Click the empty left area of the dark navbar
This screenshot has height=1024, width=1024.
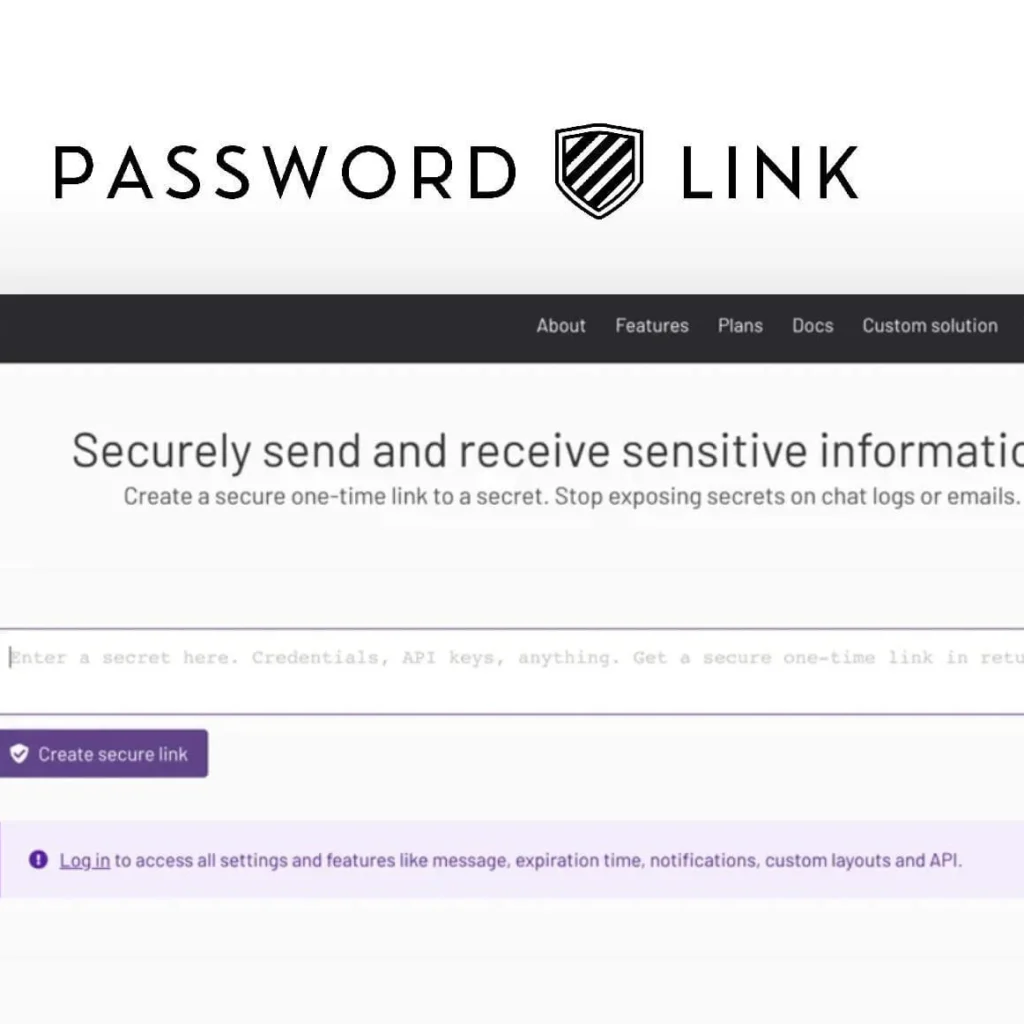coord(261,328)
